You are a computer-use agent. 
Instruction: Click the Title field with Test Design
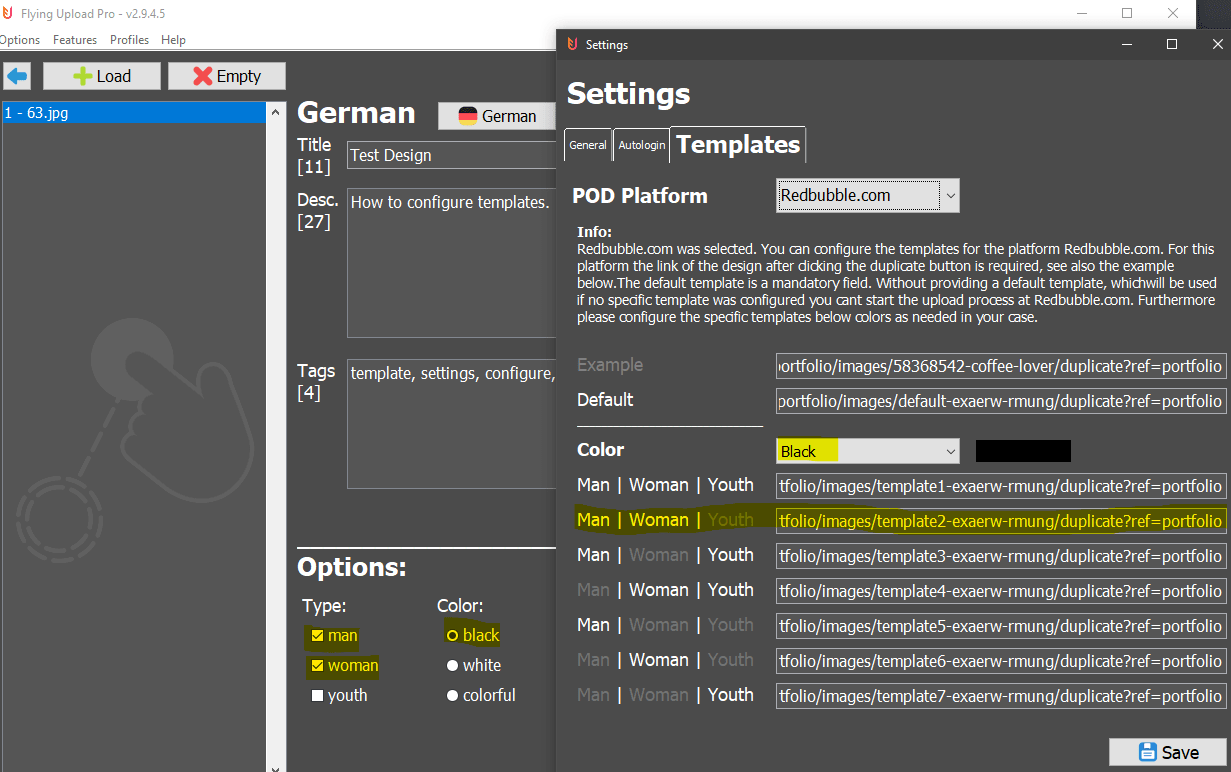(x=451, y=155)
